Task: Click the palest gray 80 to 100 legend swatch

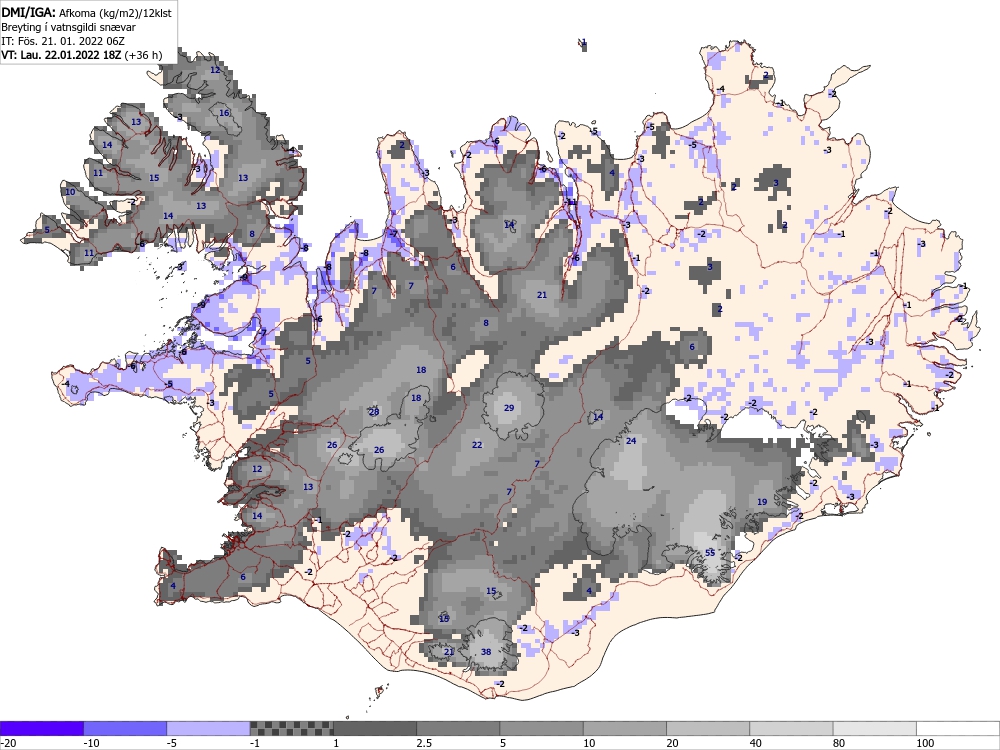Action: tap(874, 728)
